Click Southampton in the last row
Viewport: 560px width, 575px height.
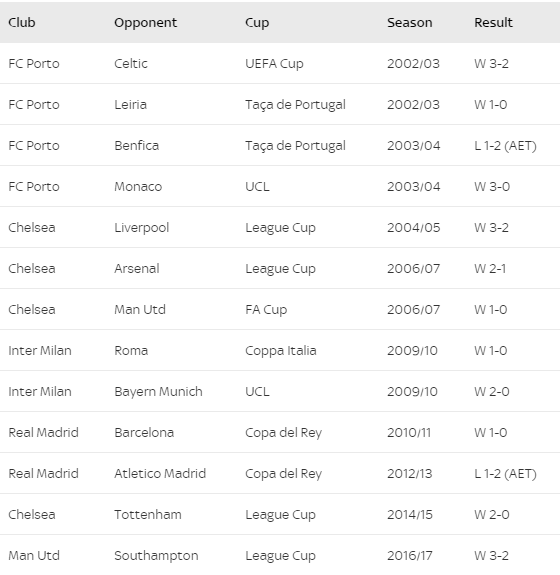tap(156, 556)
